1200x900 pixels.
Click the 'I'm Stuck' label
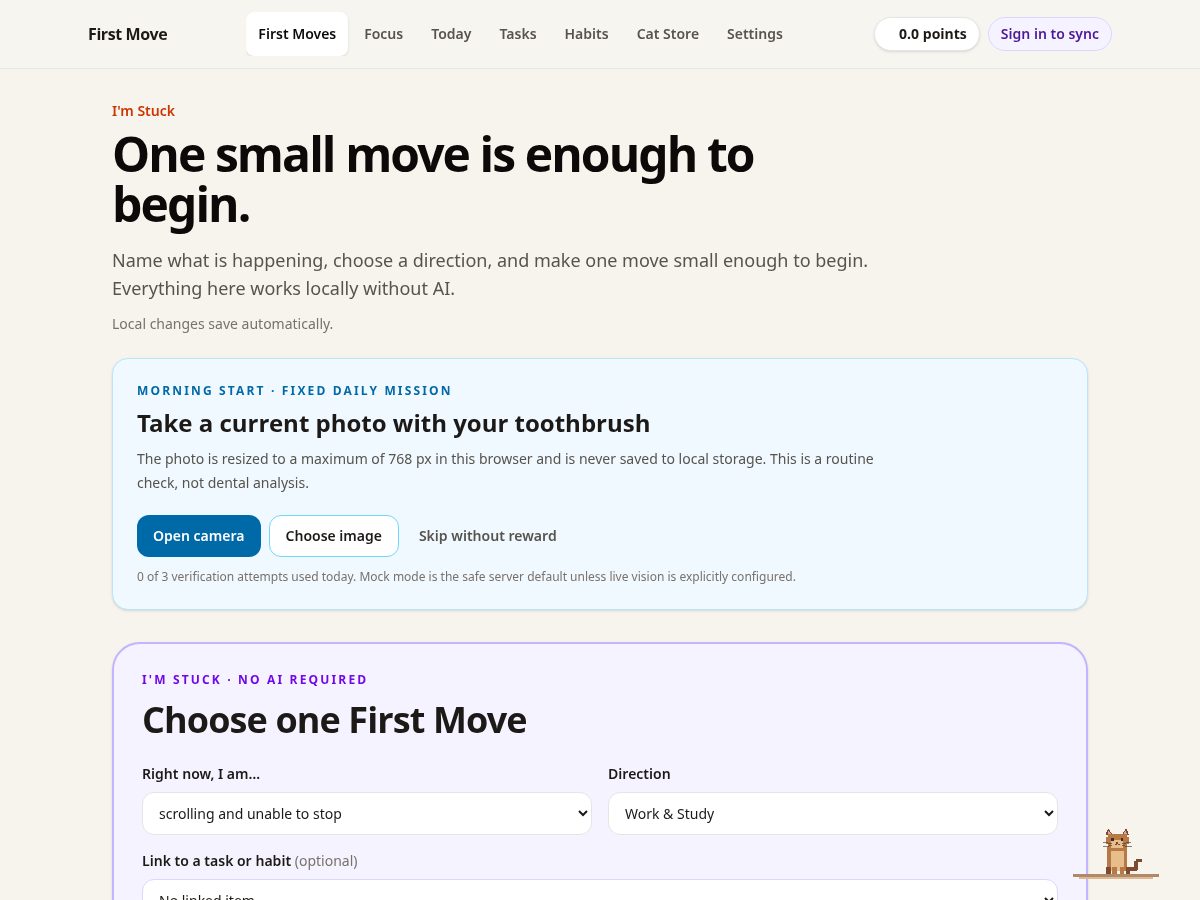(143, 111)
